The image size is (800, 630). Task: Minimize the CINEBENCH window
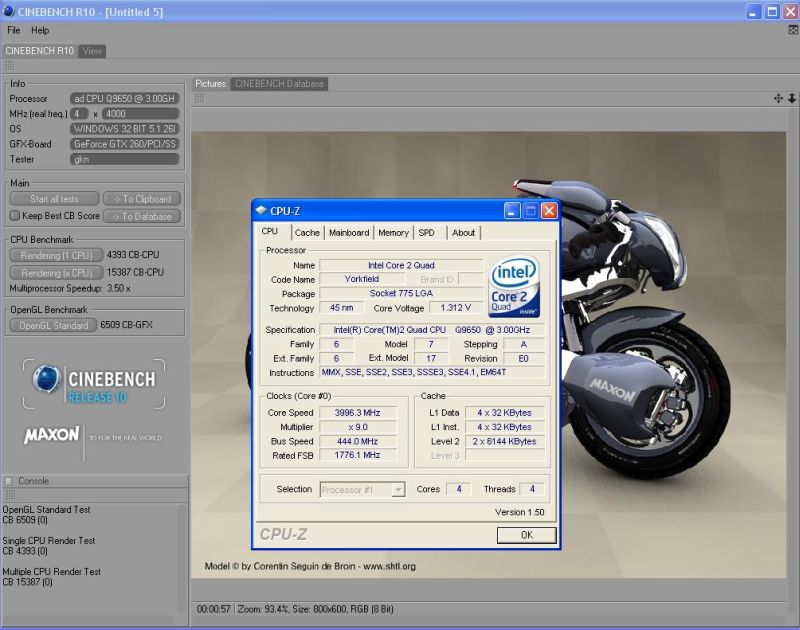754,11
